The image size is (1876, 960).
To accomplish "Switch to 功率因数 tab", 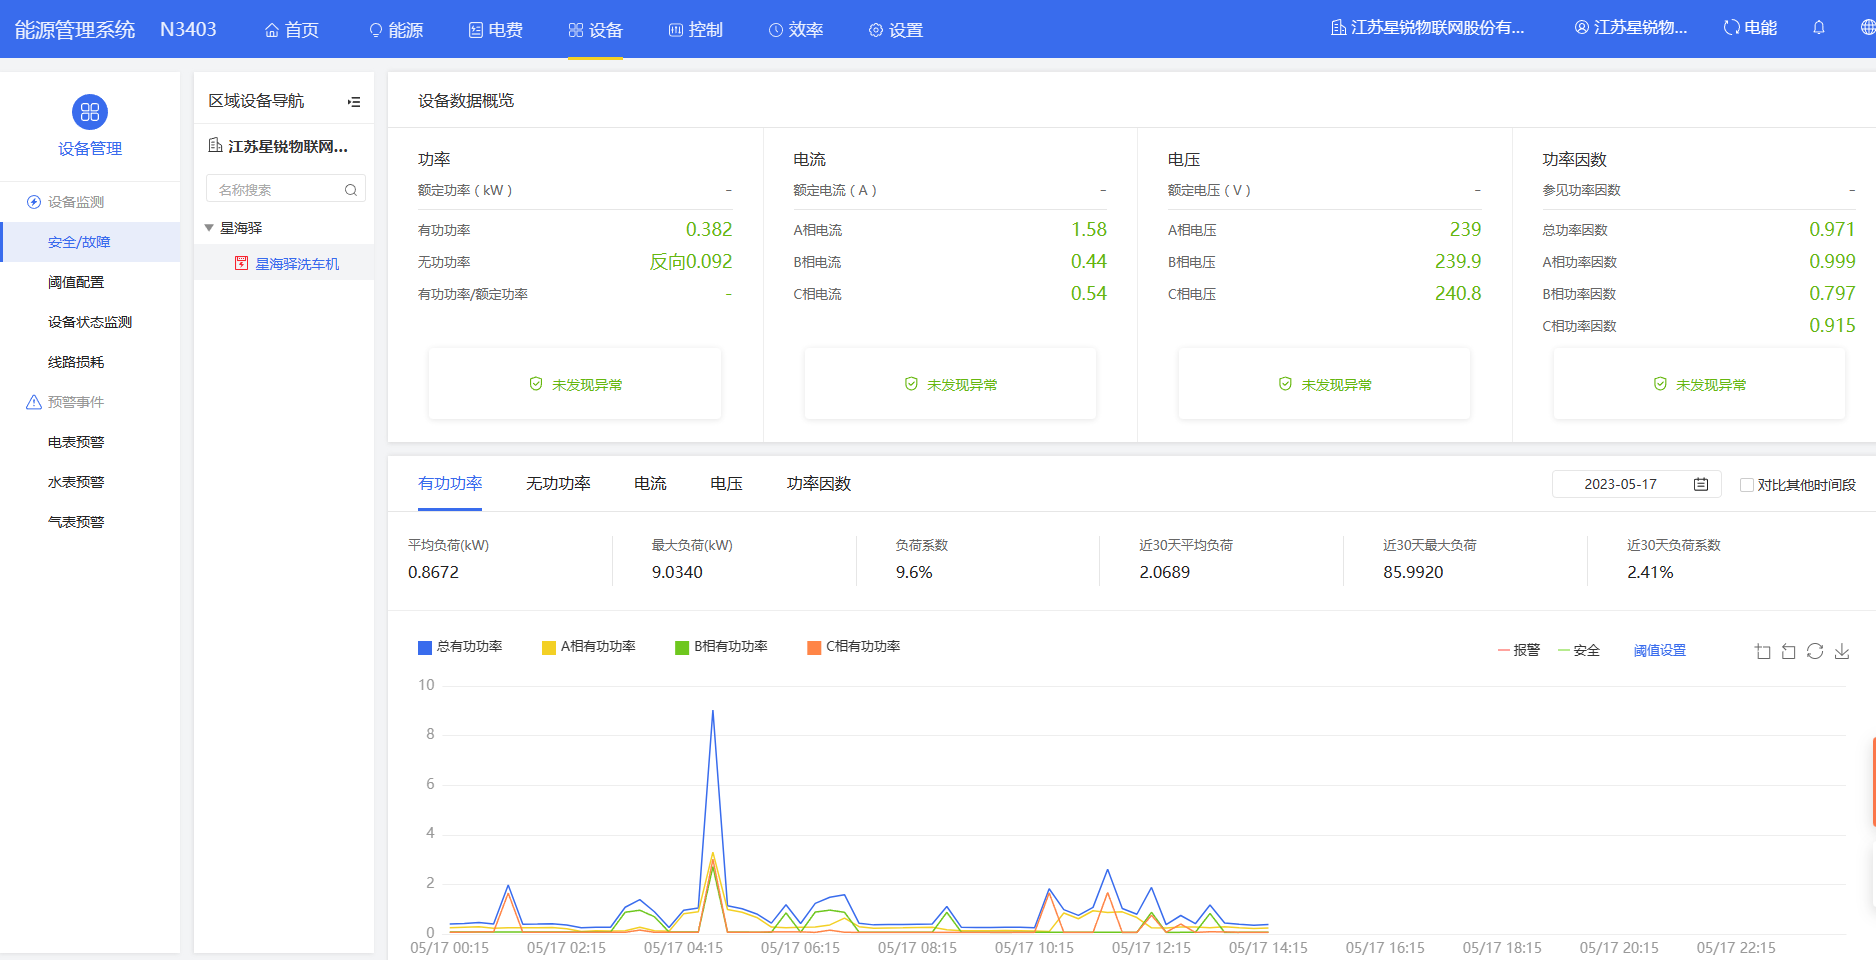I will (818, 484).
